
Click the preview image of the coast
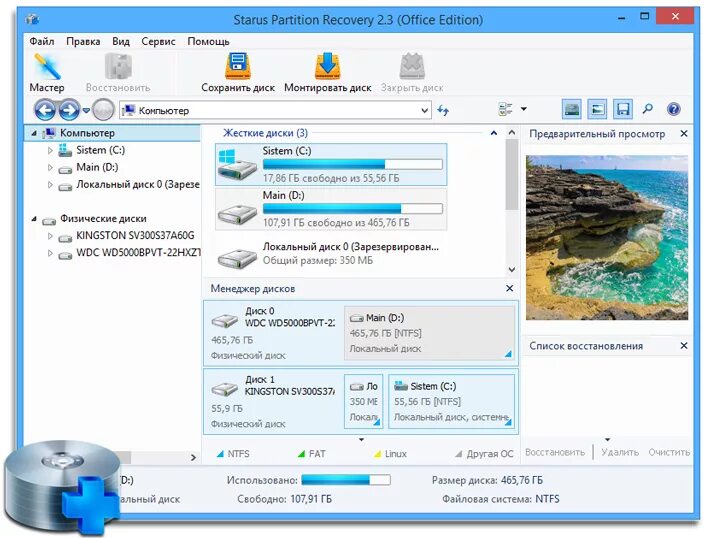point(607,238)
